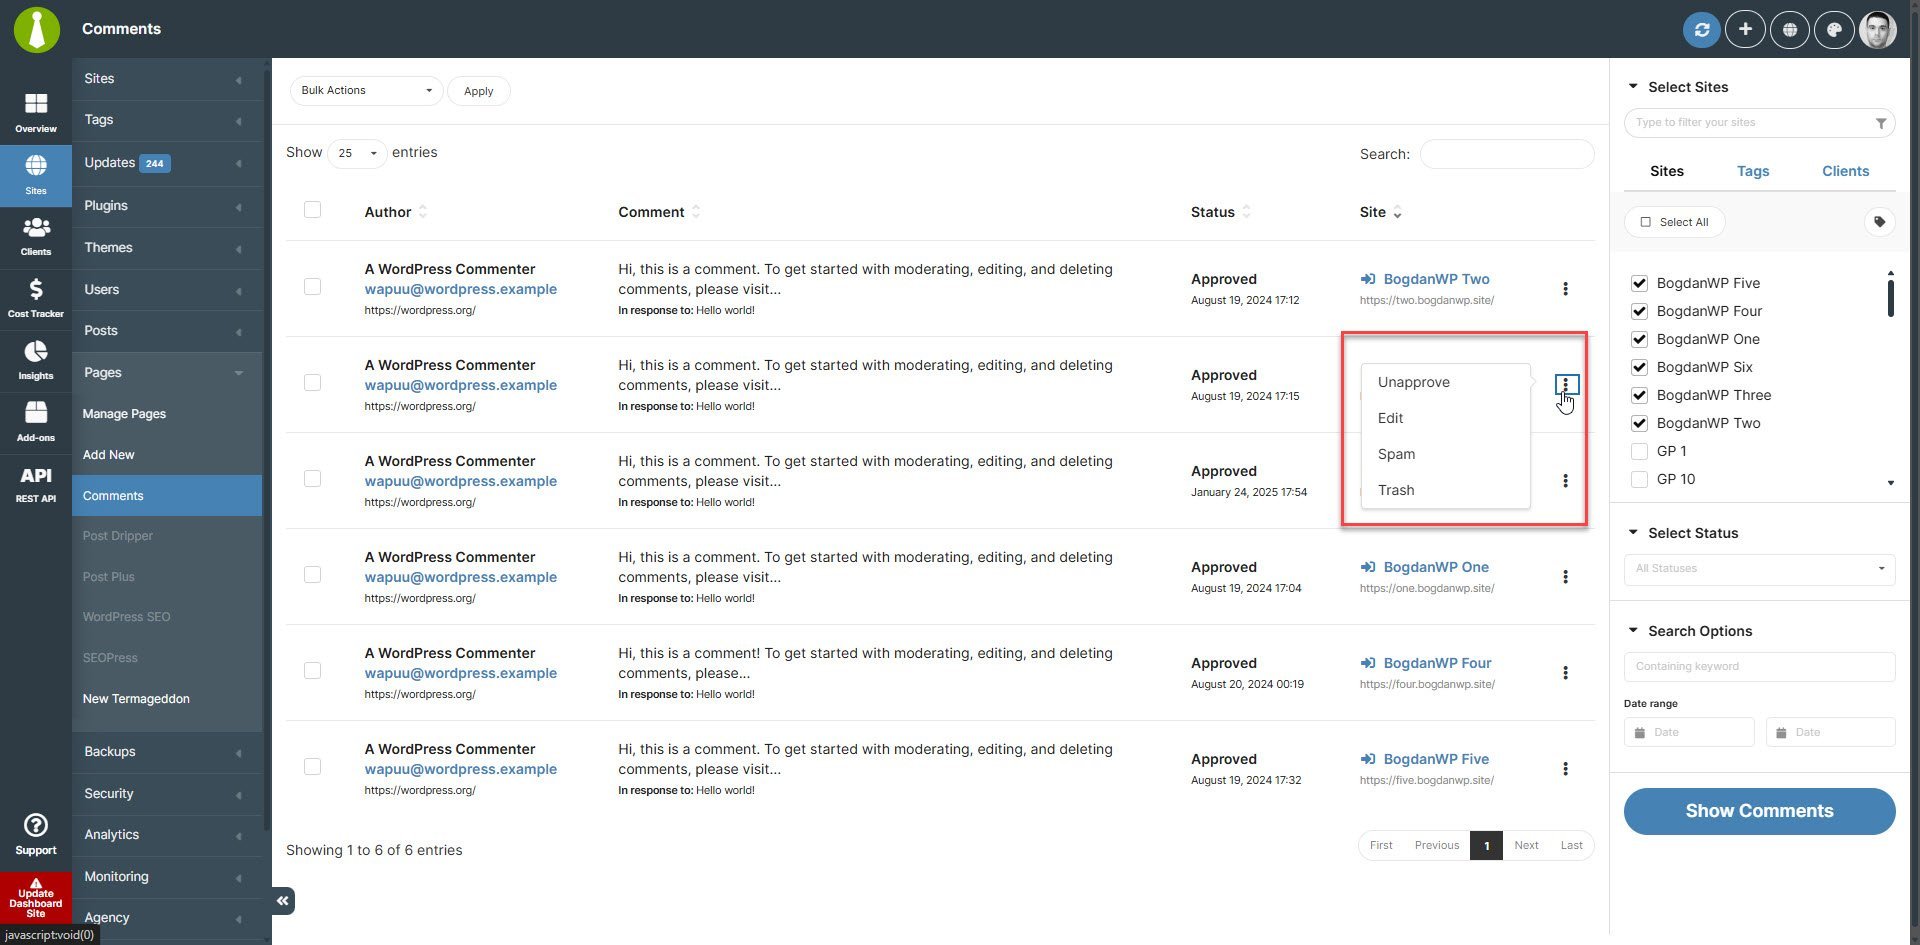Screen dimensions: 1920x945
Task: Go to the Next pagination page
Action: pos(1526,845)
